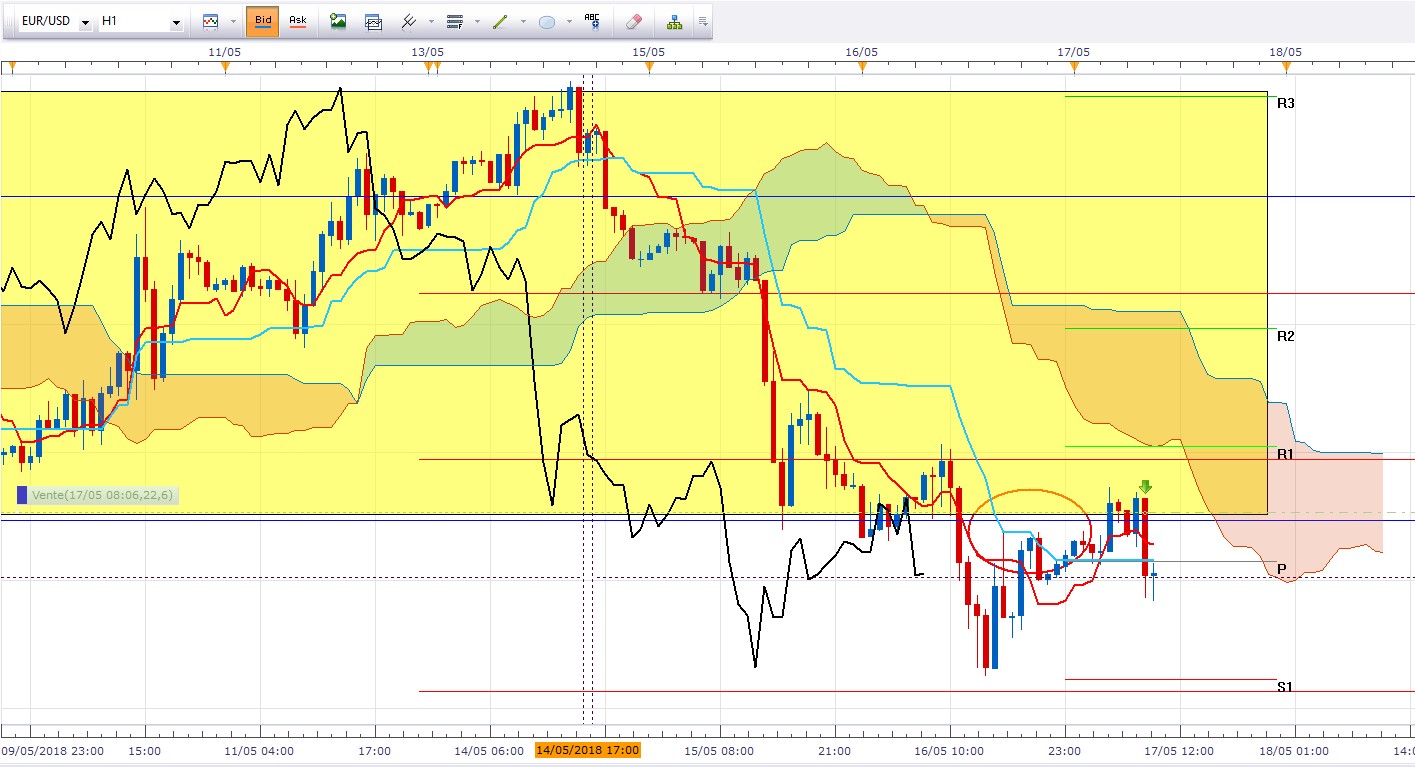Click the R1 pivot level label

pyautogui.click(x=1286, y=454)
